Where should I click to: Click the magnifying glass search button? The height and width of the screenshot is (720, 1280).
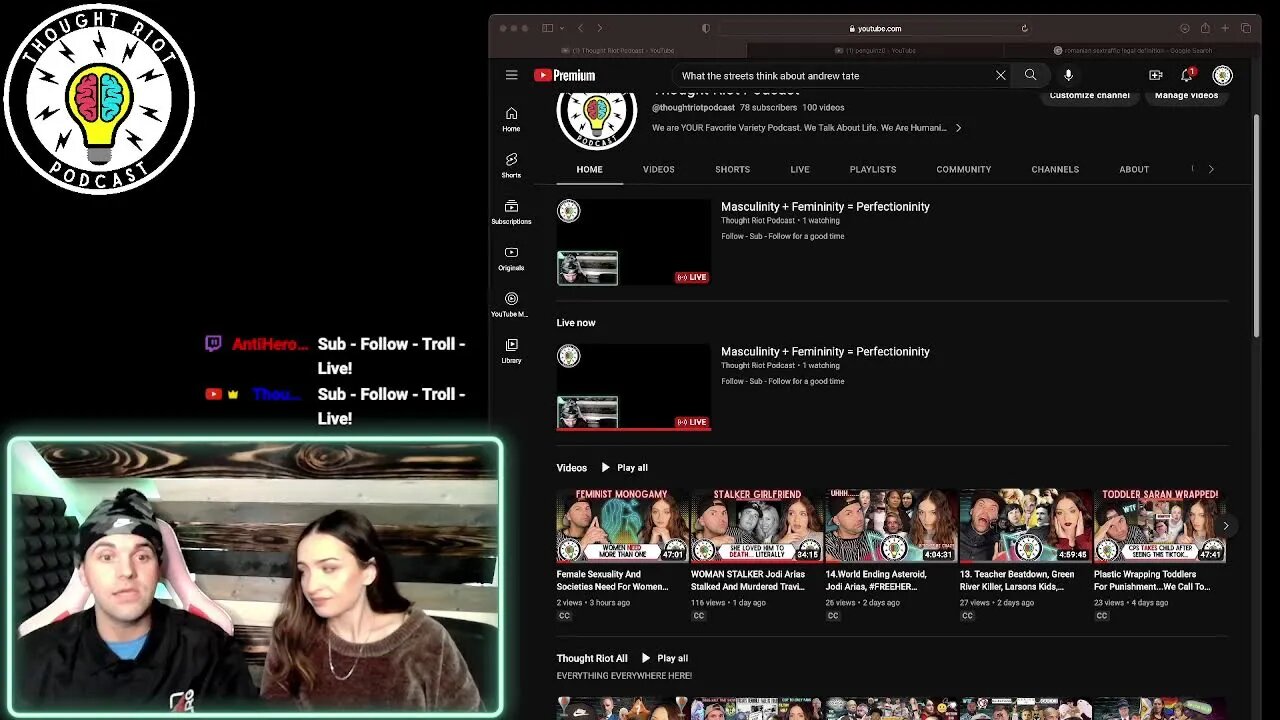click(1030, 75)
